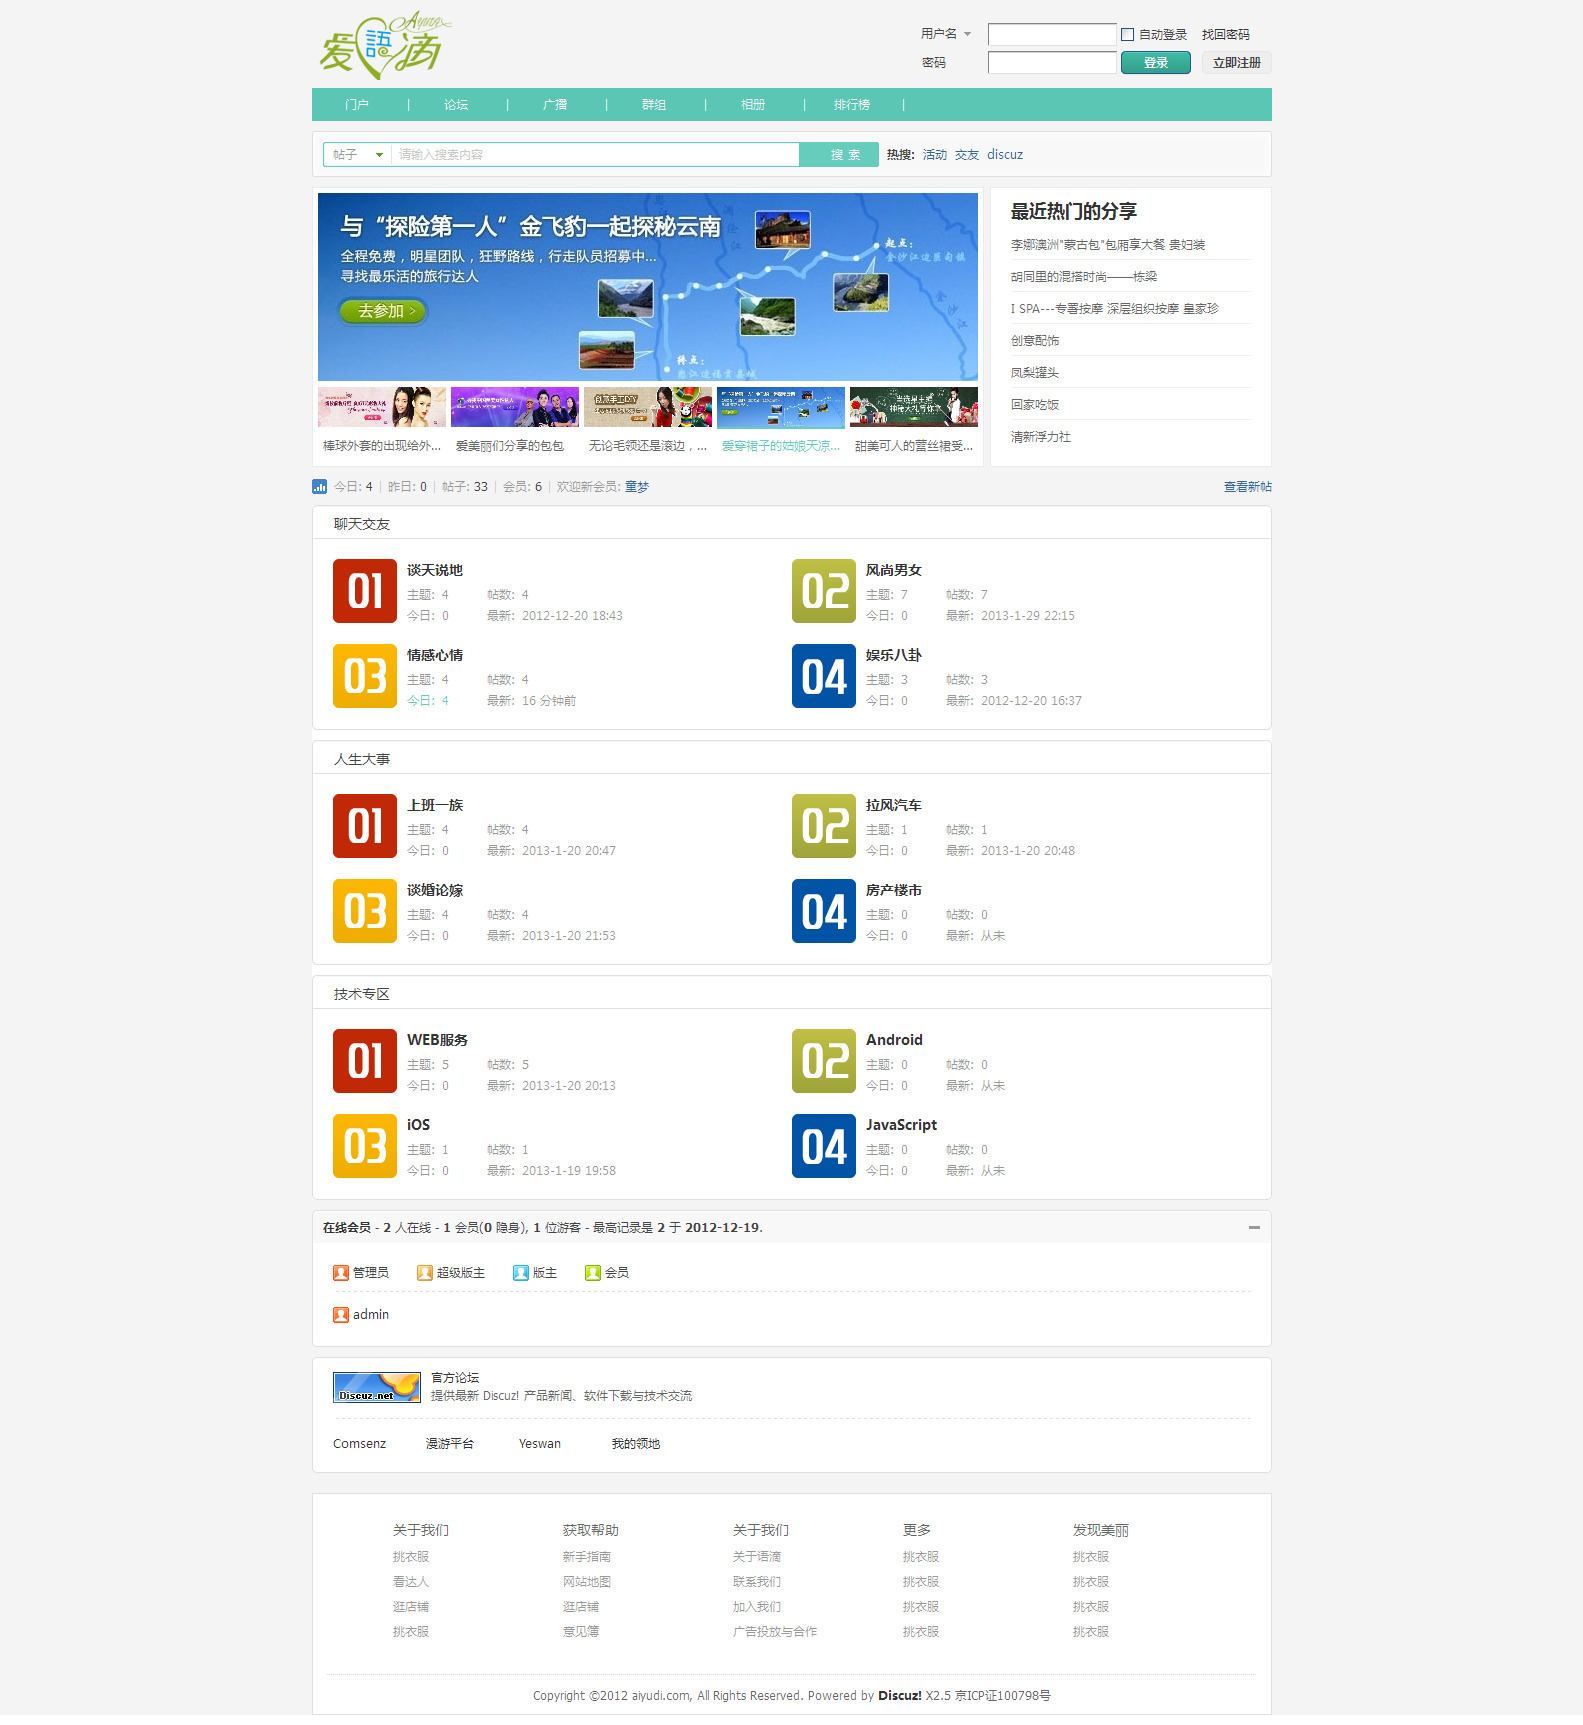
Task: Open the 凤梨罐头 share link
Action: pyautogui.click(x=1035, y=373)
